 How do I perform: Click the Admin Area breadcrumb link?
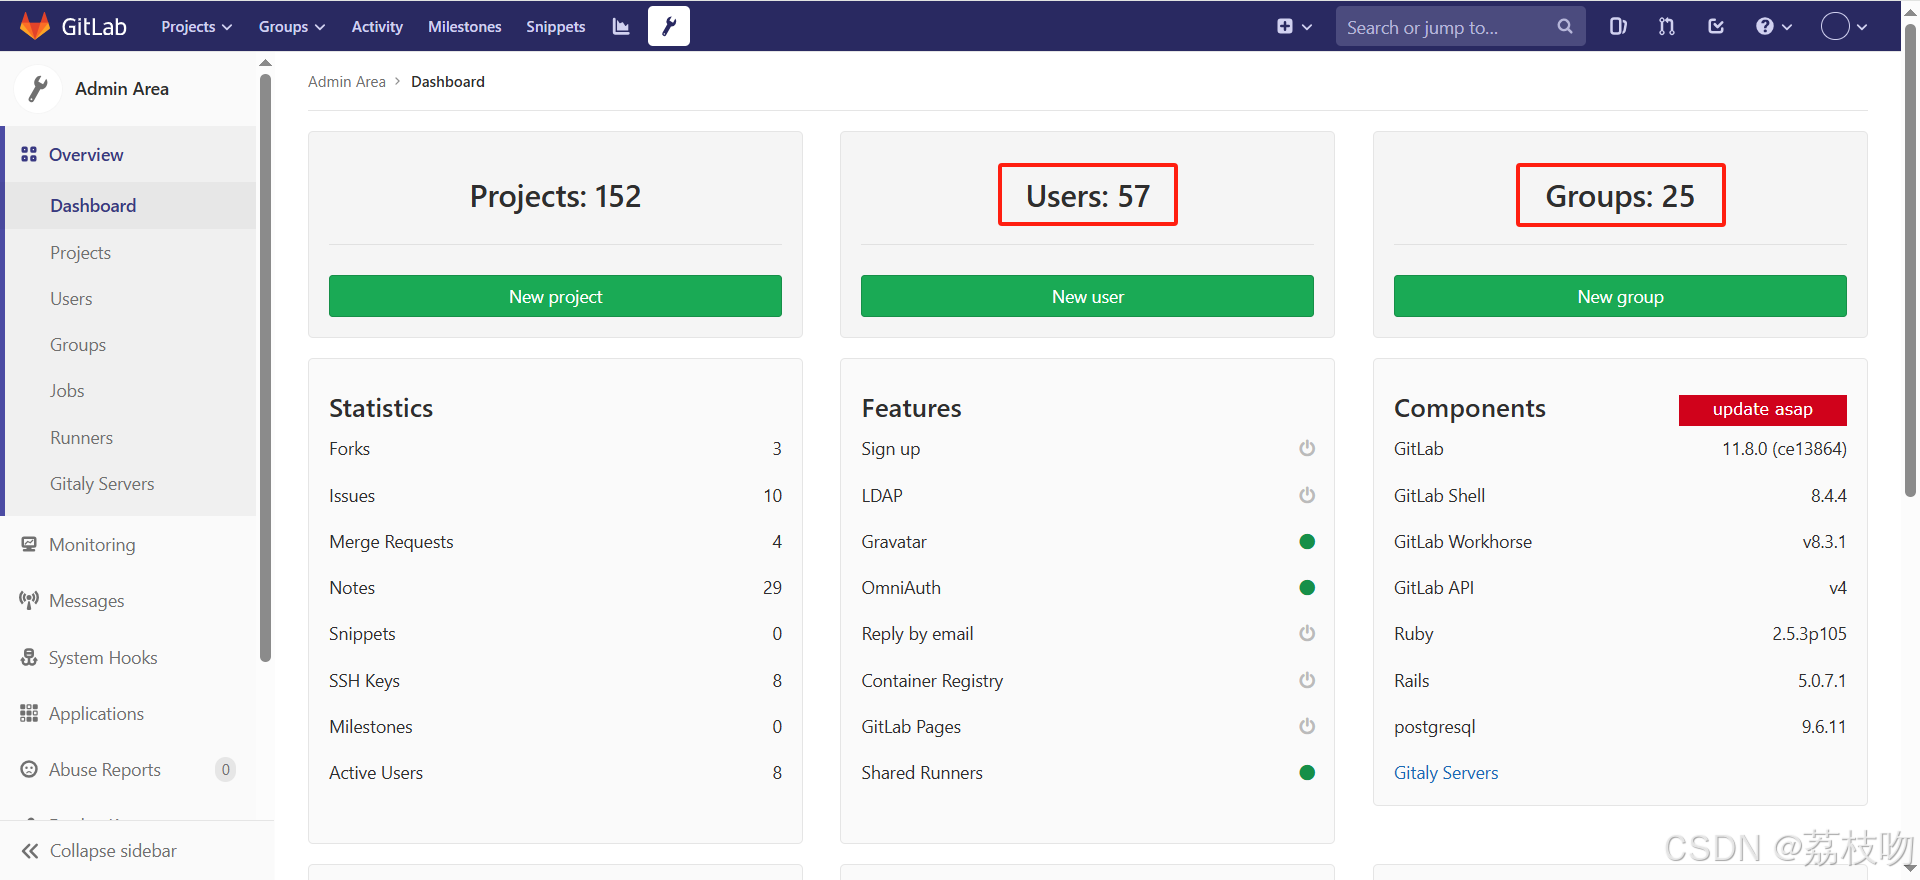coord(347,82)
